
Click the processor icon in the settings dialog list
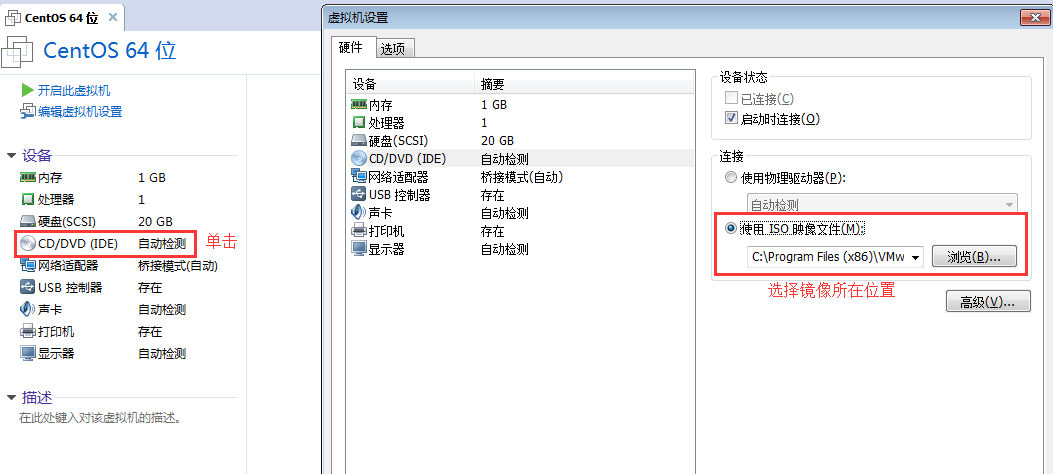click(x=359, y=123)
